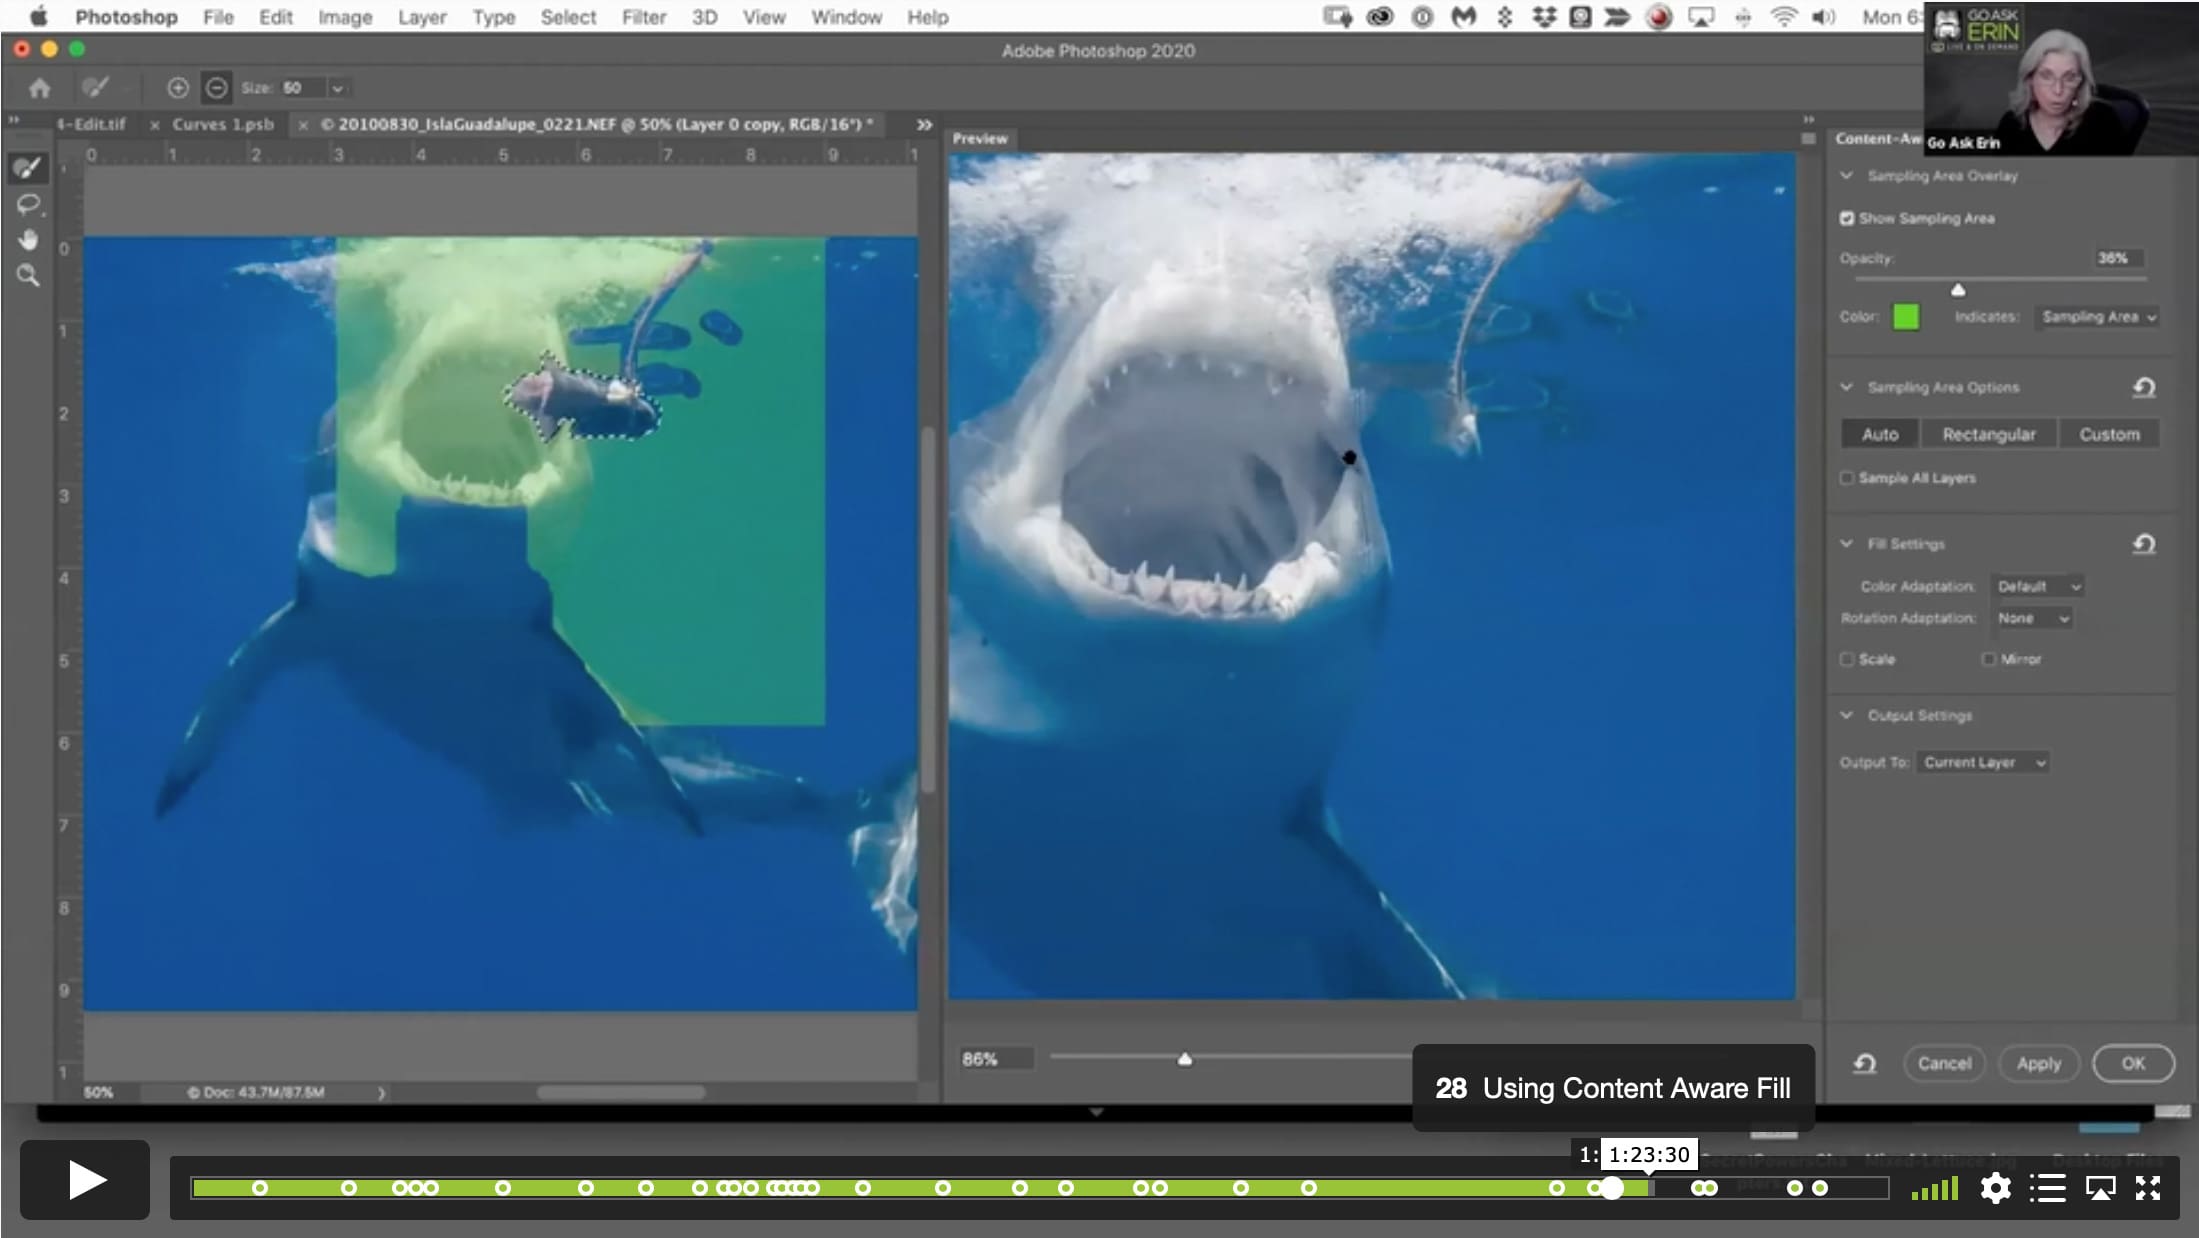
Task: Click the Home icon in options bar
Action: [39, 88]
